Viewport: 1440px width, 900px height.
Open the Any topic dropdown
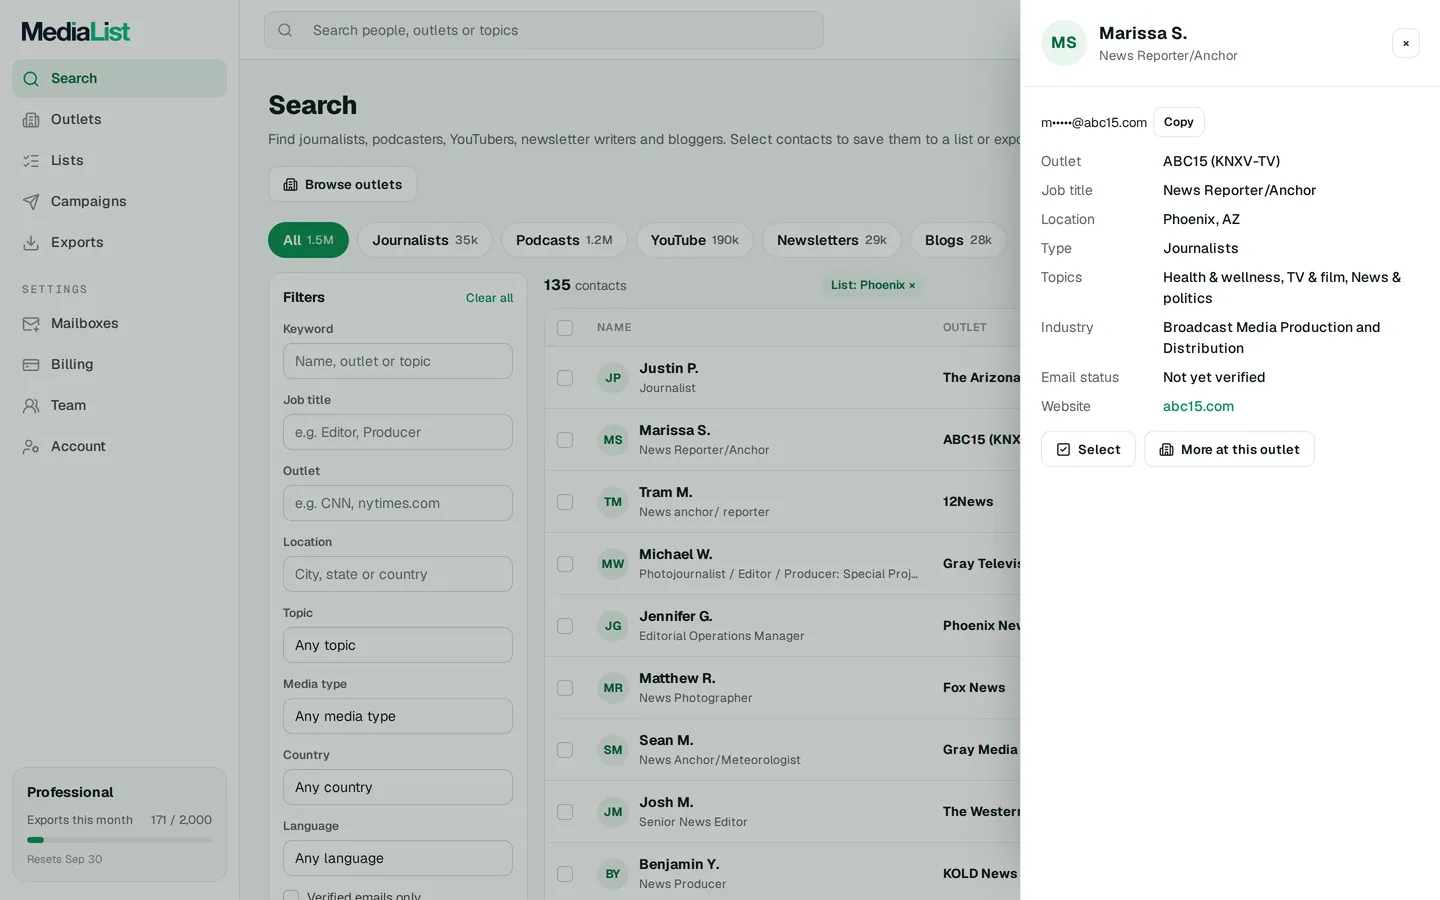tap(398, 645)
